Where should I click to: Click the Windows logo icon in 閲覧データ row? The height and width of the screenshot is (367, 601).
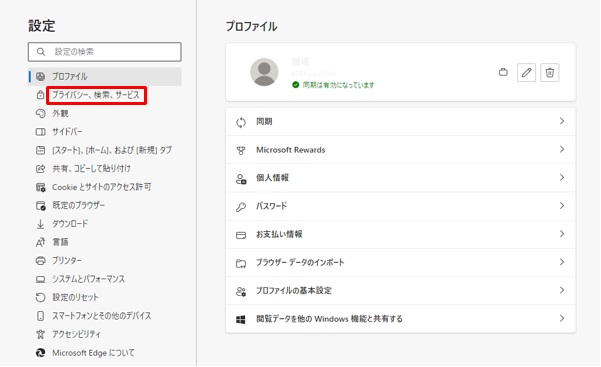click(241, 319)
